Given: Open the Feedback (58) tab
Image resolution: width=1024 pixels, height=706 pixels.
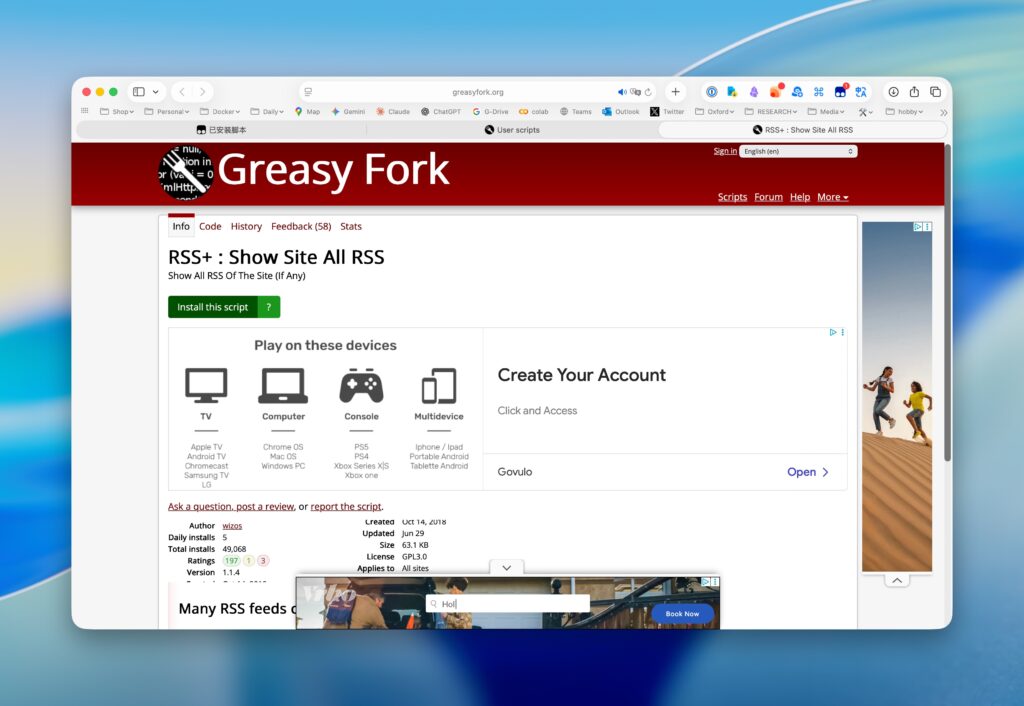Looking at the screenshot, I should (x=301, y=227).
